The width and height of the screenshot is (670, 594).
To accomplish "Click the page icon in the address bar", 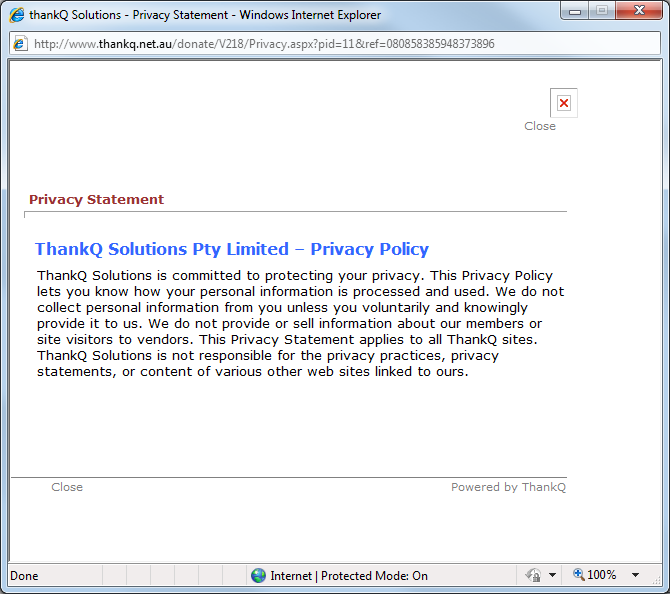I will [x=21, y=44].
